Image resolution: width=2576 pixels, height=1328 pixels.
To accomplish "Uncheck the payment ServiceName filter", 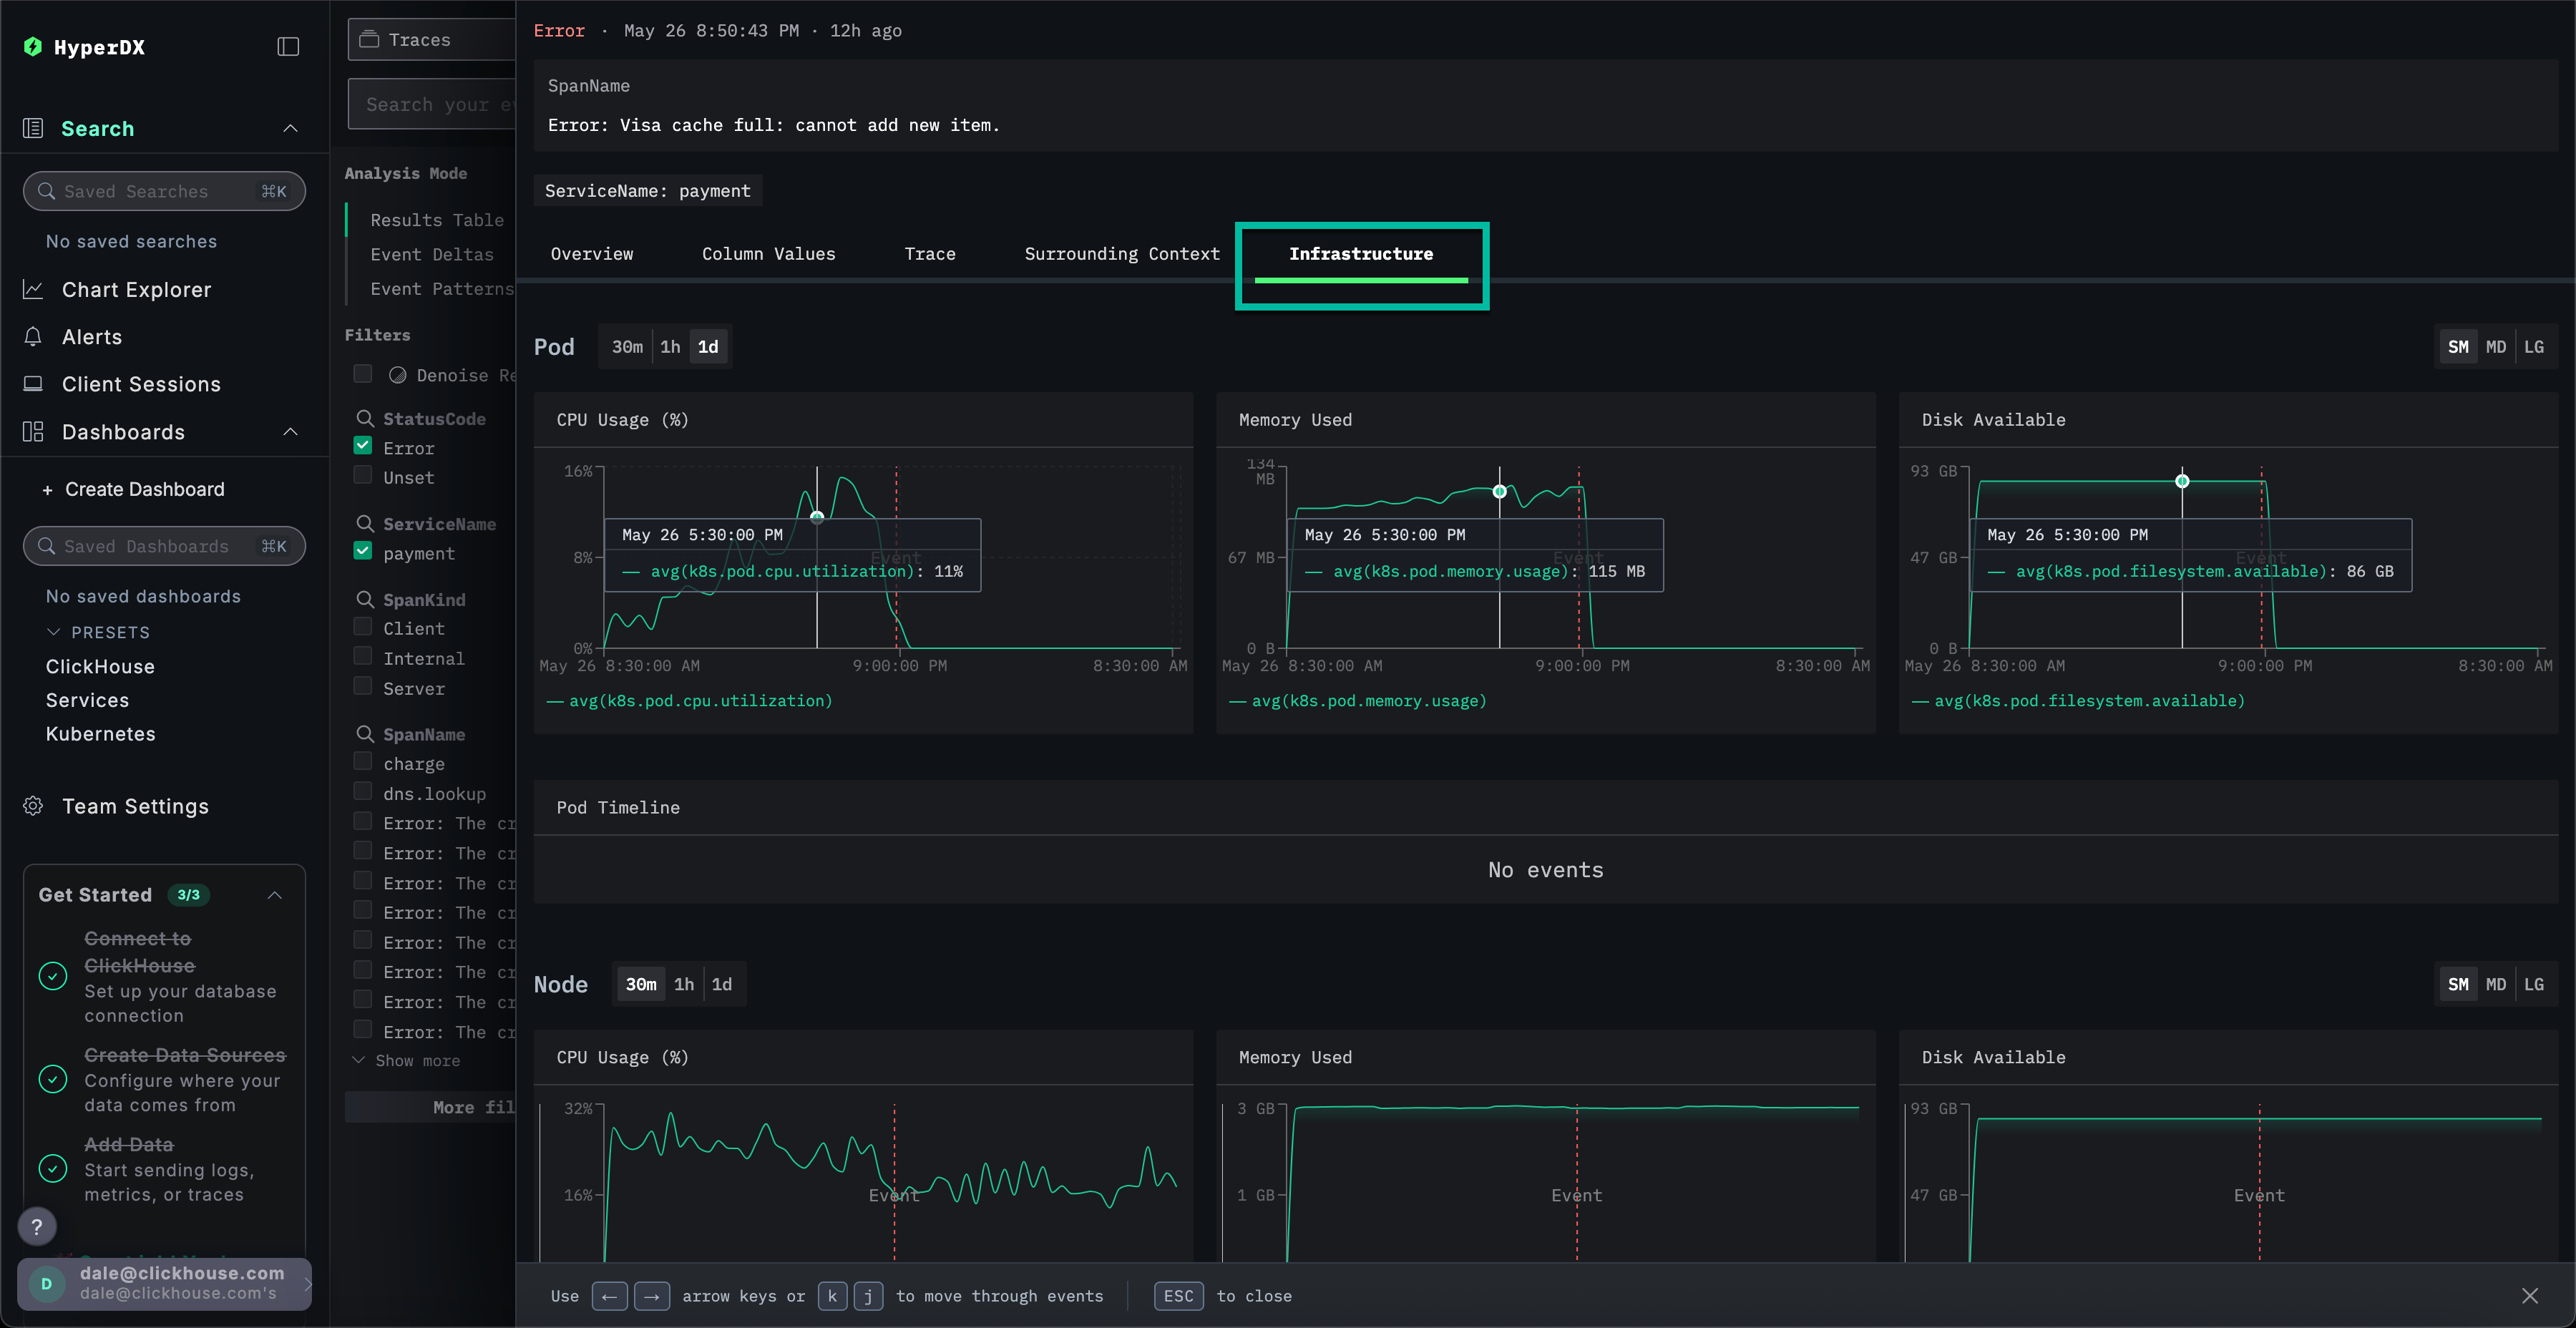I will tap(363, 551).
